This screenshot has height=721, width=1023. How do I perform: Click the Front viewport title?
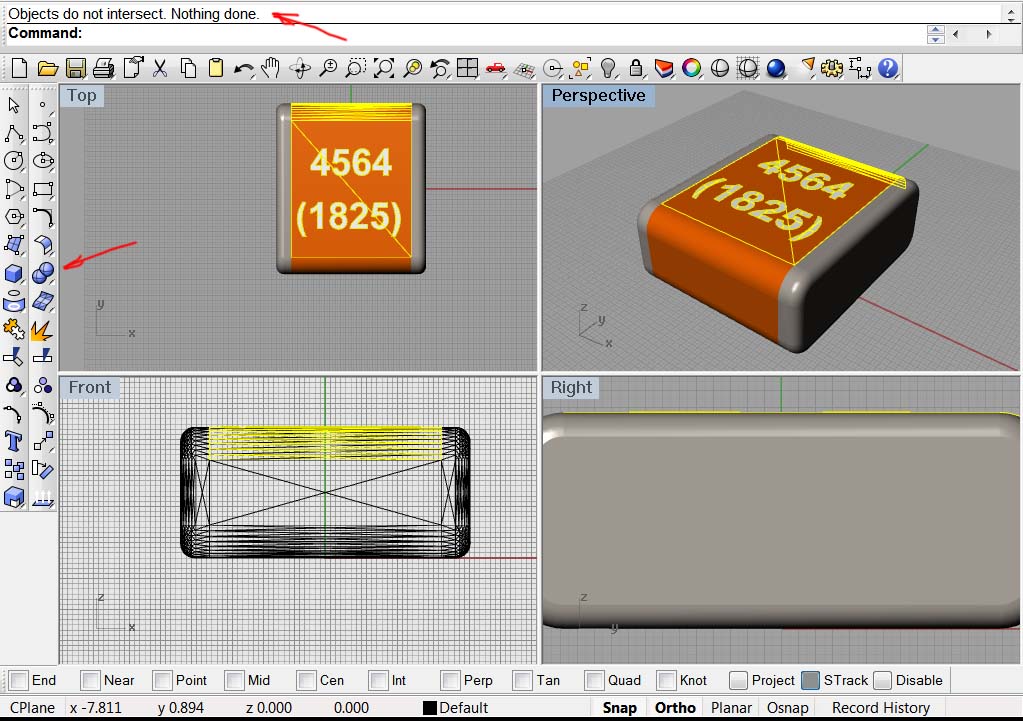click(x=89, y=388)
